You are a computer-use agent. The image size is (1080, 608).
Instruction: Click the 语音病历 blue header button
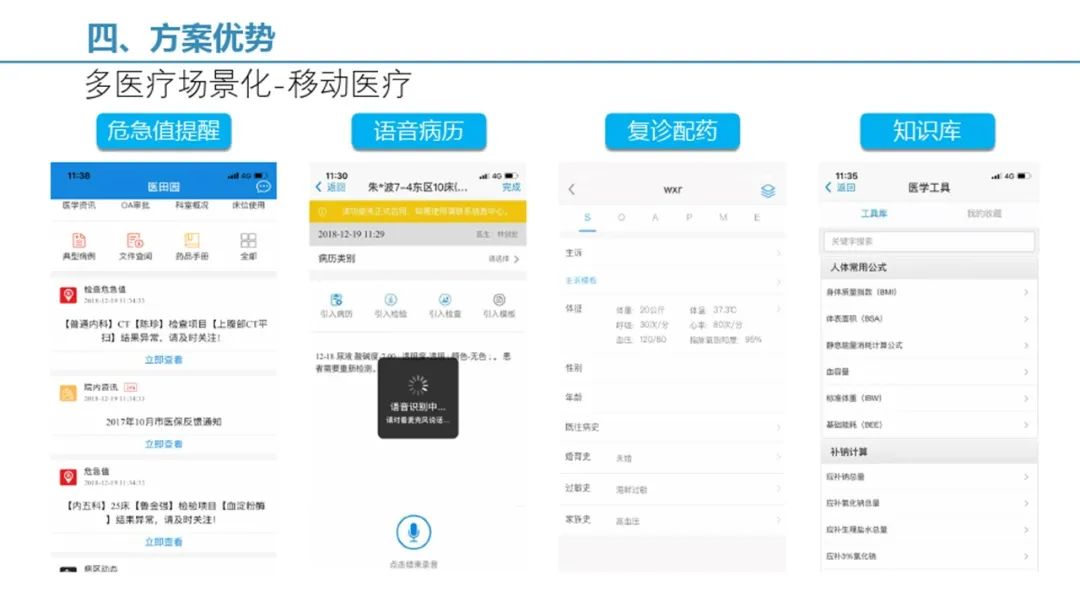(x=419, y=131)
